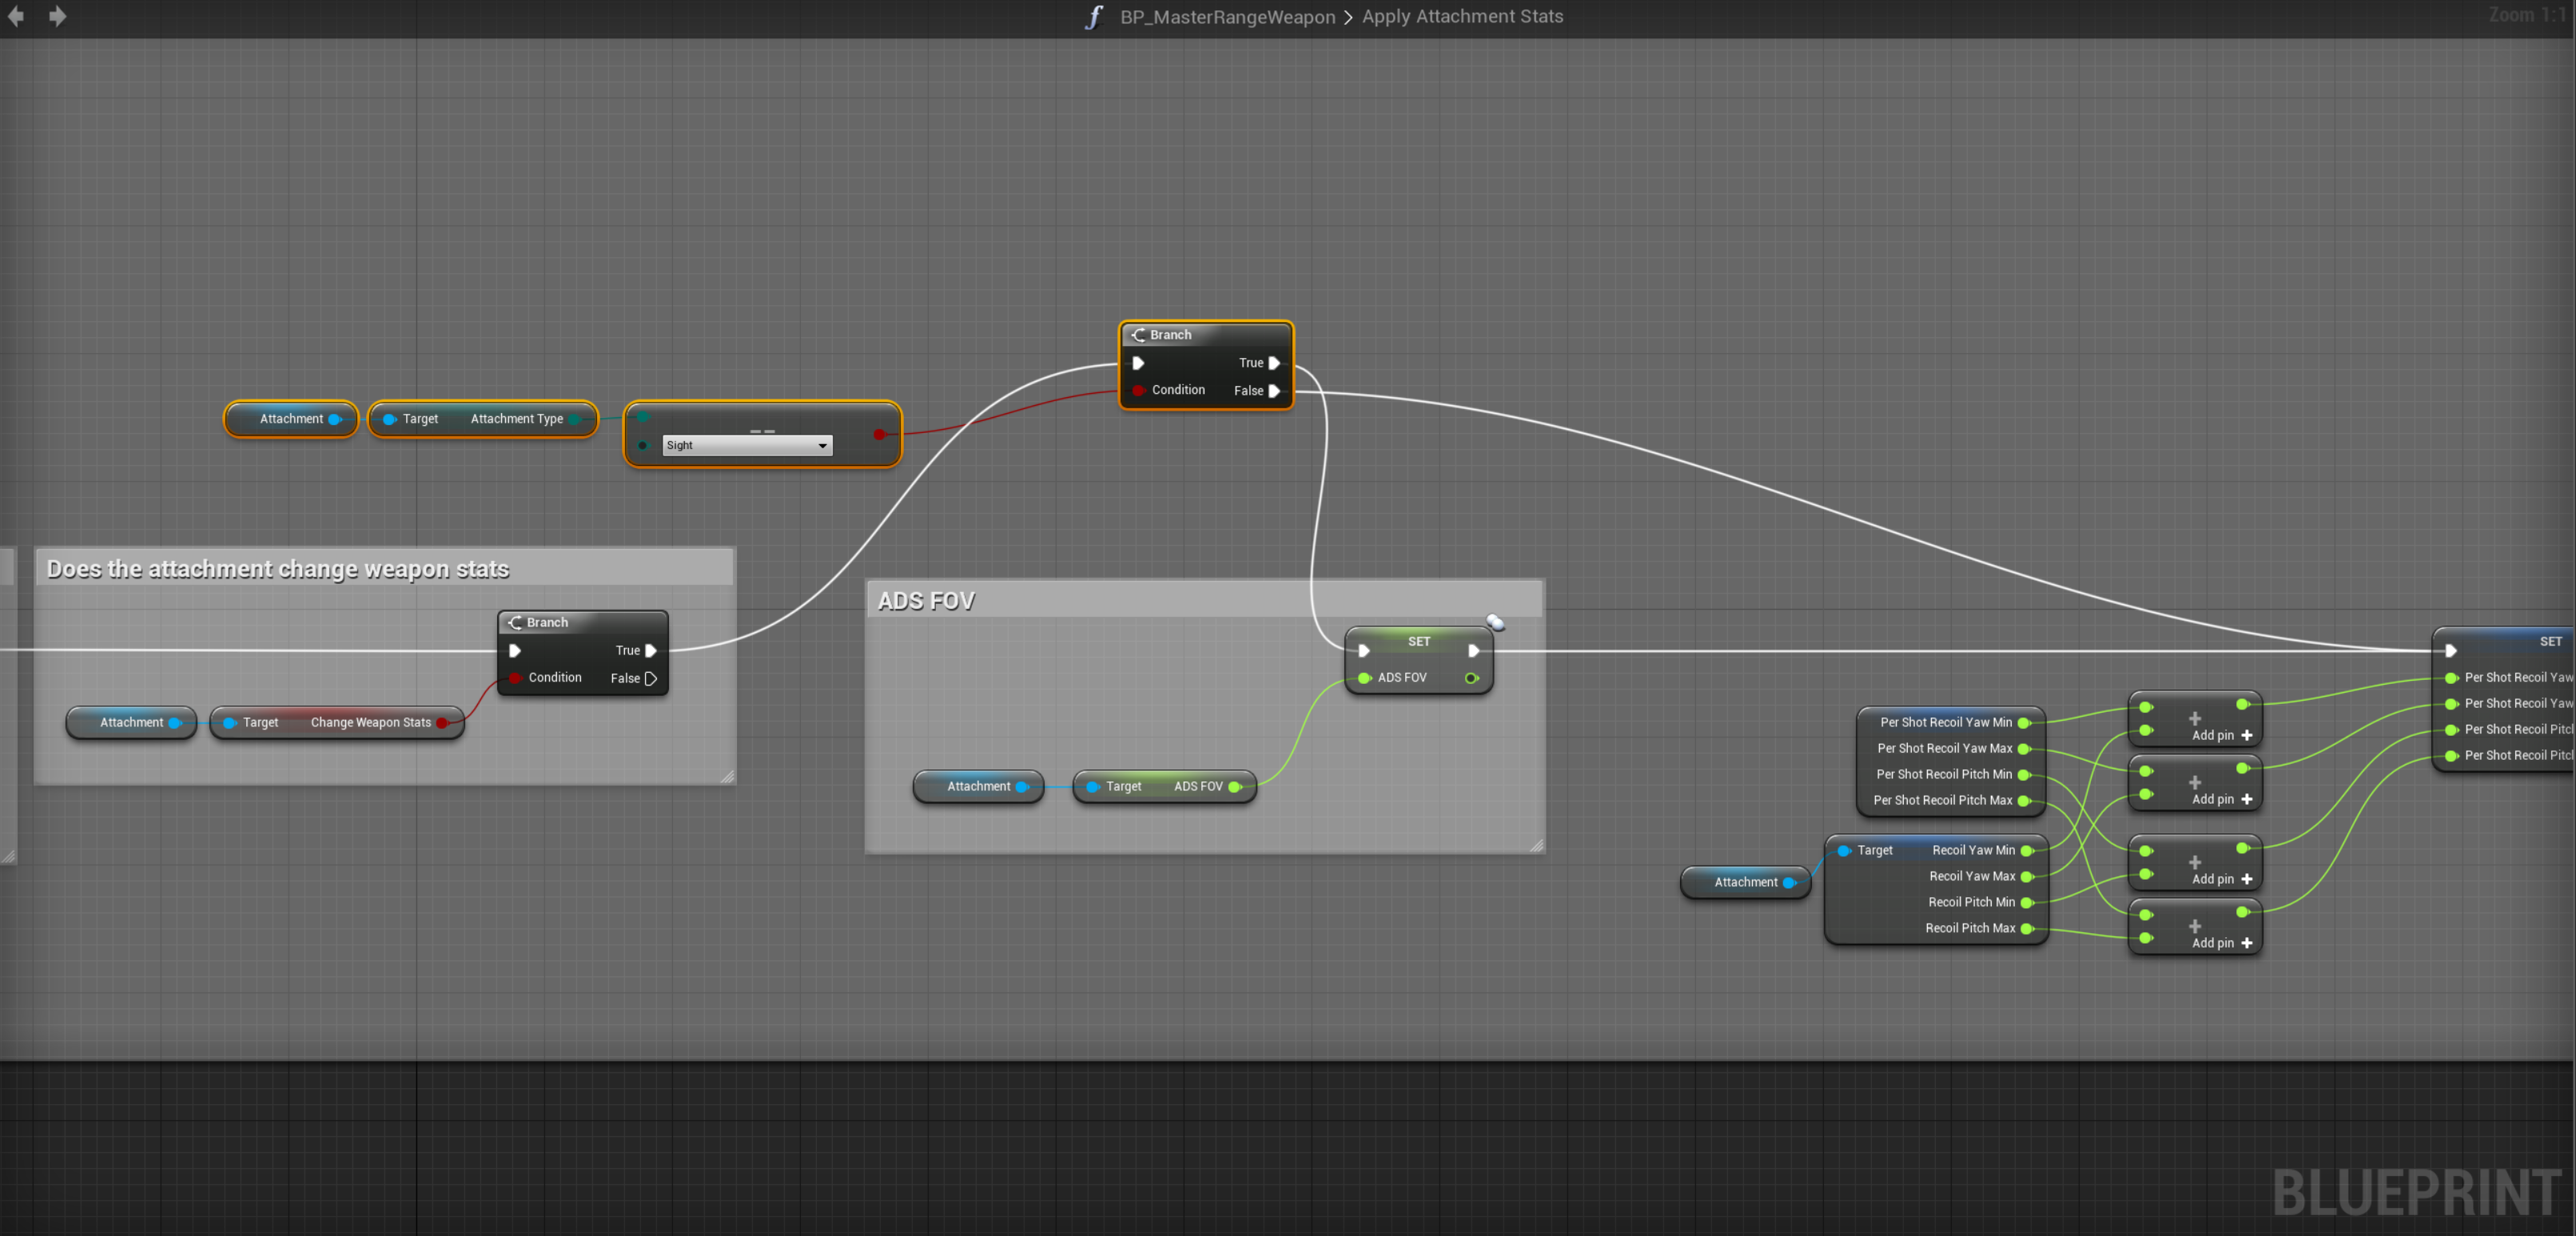Click the Per Shot Recoil Yaw Min getter pin
The image size is (2576, 1236).
click(x=2024, y=723)
